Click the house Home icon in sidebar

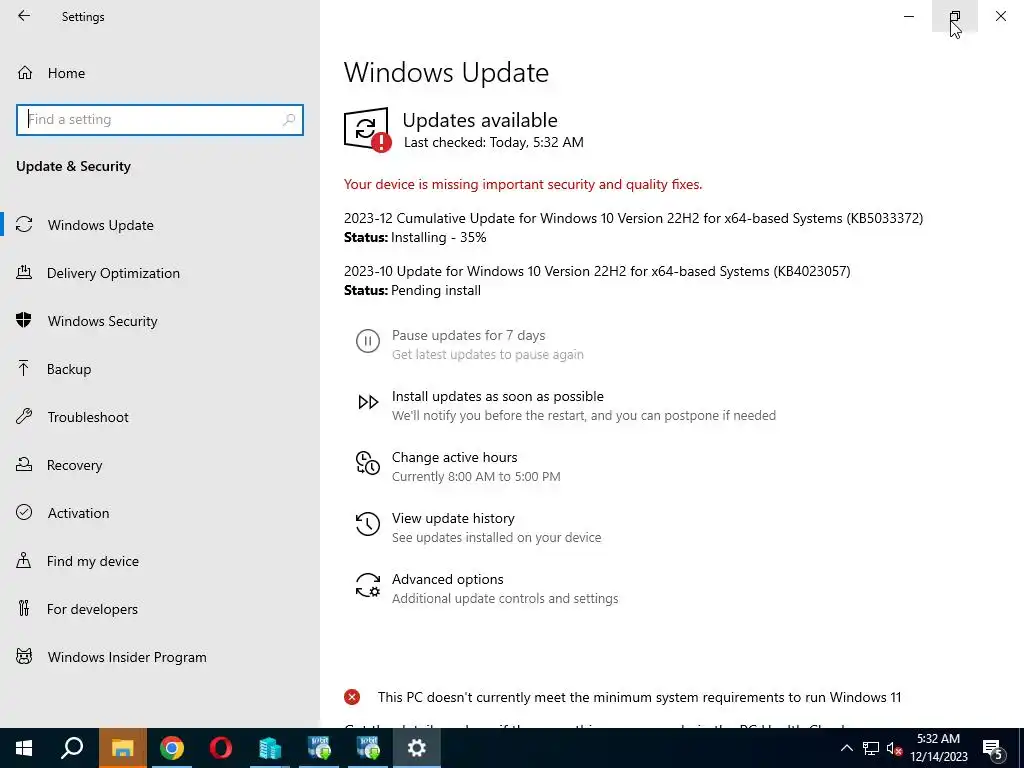pyautogui.click(x=25, y=72)
